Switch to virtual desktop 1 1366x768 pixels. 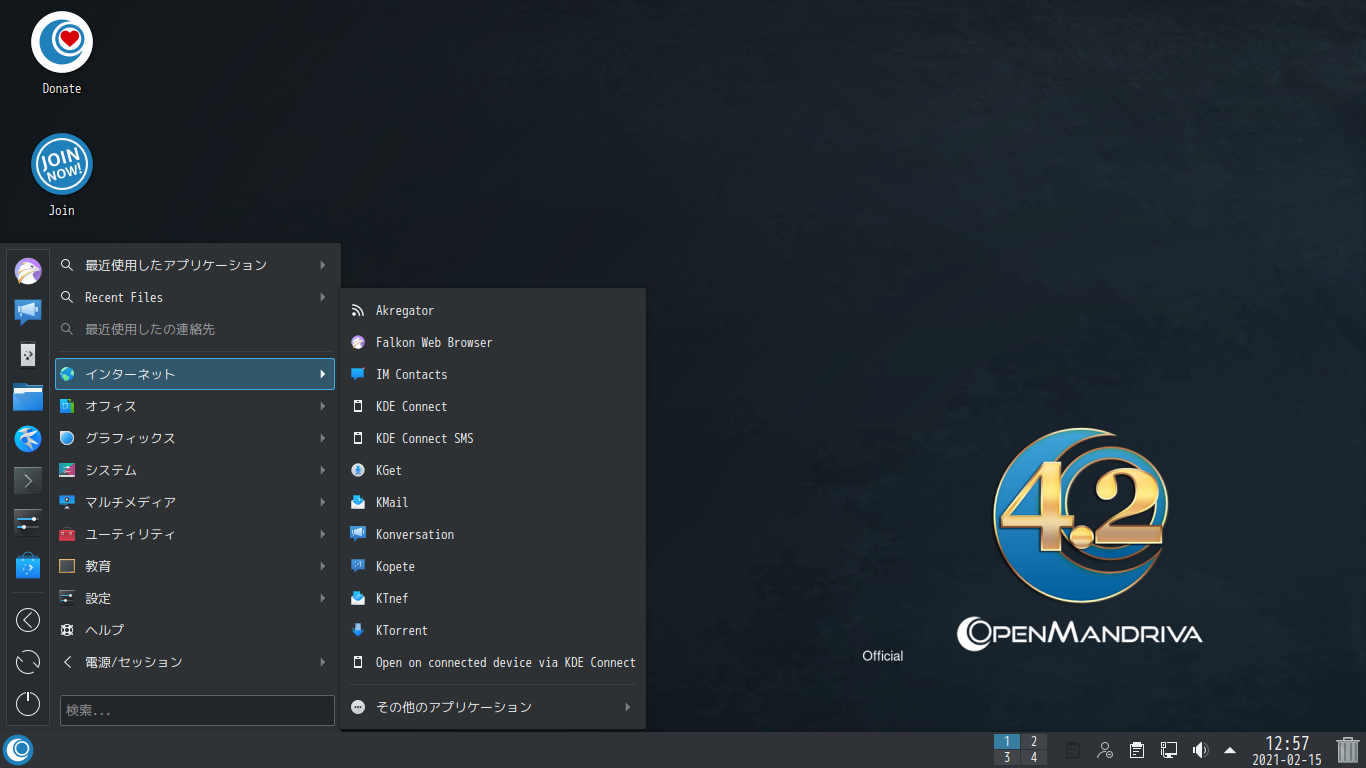1007,742
